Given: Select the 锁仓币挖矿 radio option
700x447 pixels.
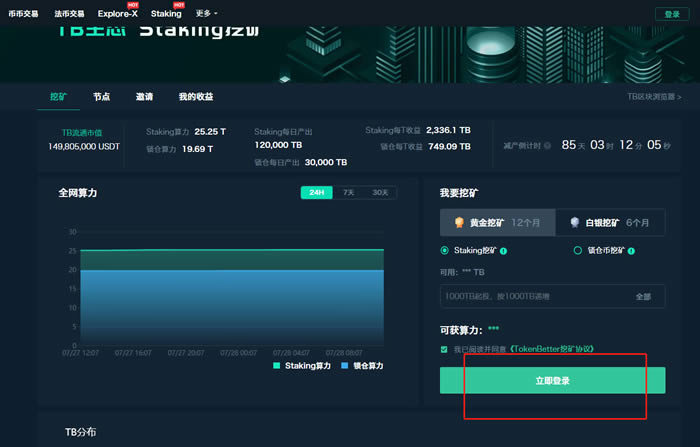Looking at the screenshot, I should tap(577, 251).
